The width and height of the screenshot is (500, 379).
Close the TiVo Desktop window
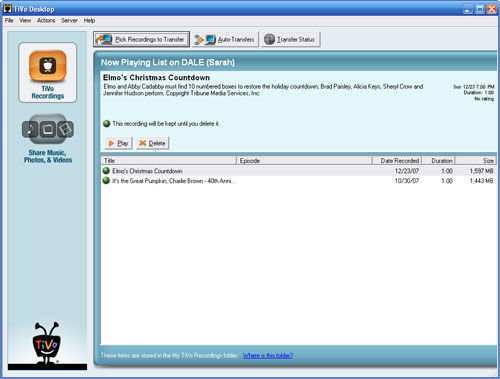[x=492, y=9]
